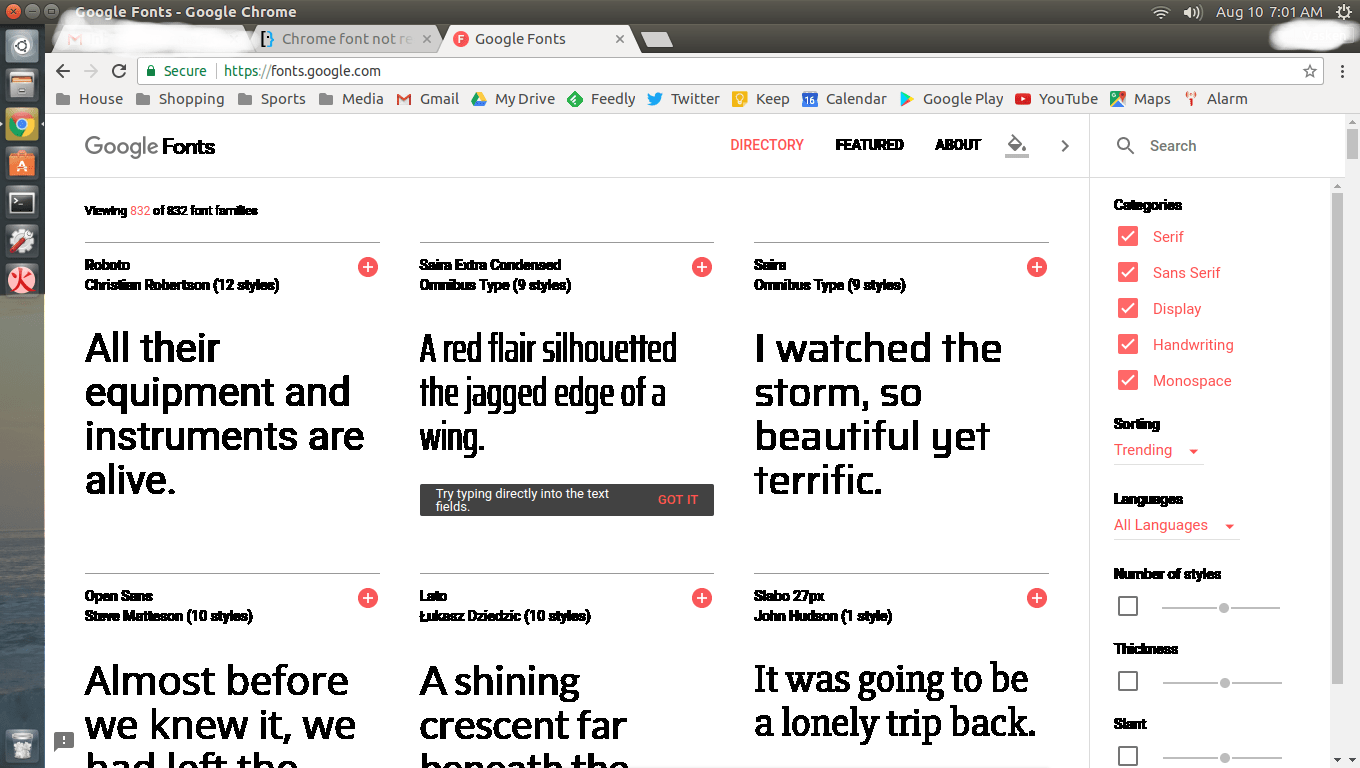The height and width of the screenshot is (768, 1360).
Task: Click the Slant slider handle
Action: pos(1224,757)
